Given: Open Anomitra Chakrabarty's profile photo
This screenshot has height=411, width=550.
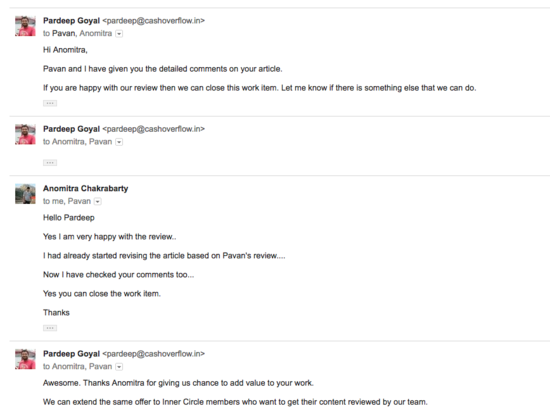Looking at the screenshot, I should click(x=25, y=194).
